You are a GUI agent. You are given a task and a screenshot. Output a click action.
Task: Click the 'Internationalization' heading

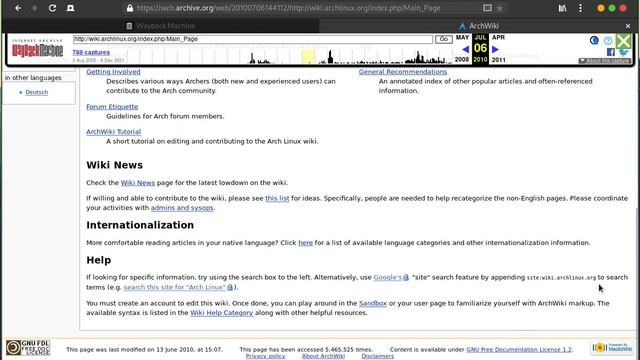pyautogui.click(x=140, y=225)
